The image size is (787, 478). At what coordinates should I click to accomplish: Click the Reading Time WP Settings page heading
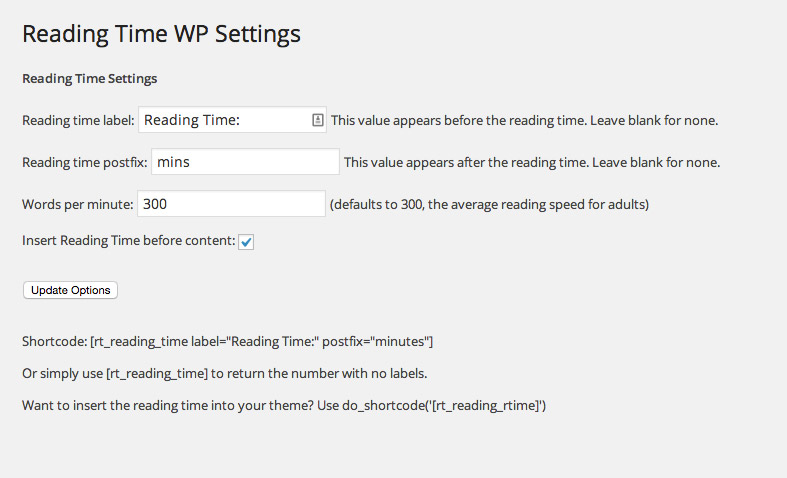point(161,34)
